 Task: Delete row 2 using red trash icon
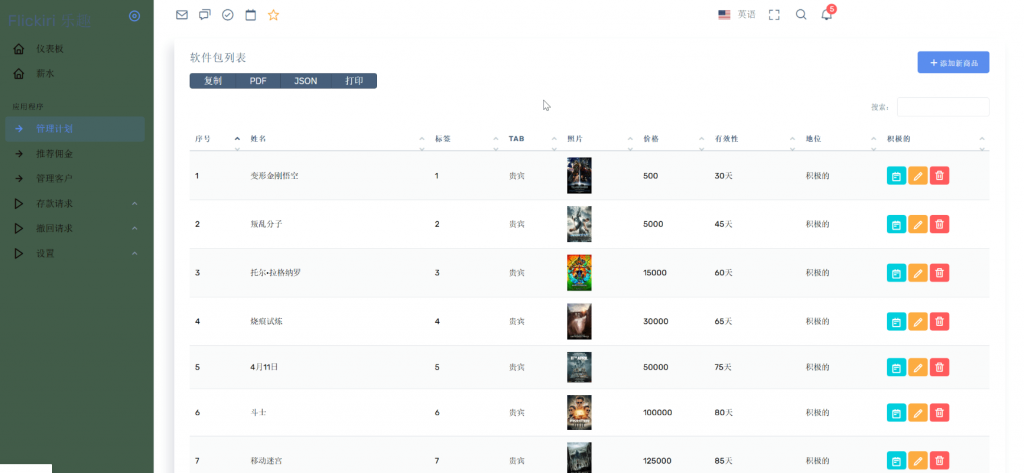click(x=940, y=224)
